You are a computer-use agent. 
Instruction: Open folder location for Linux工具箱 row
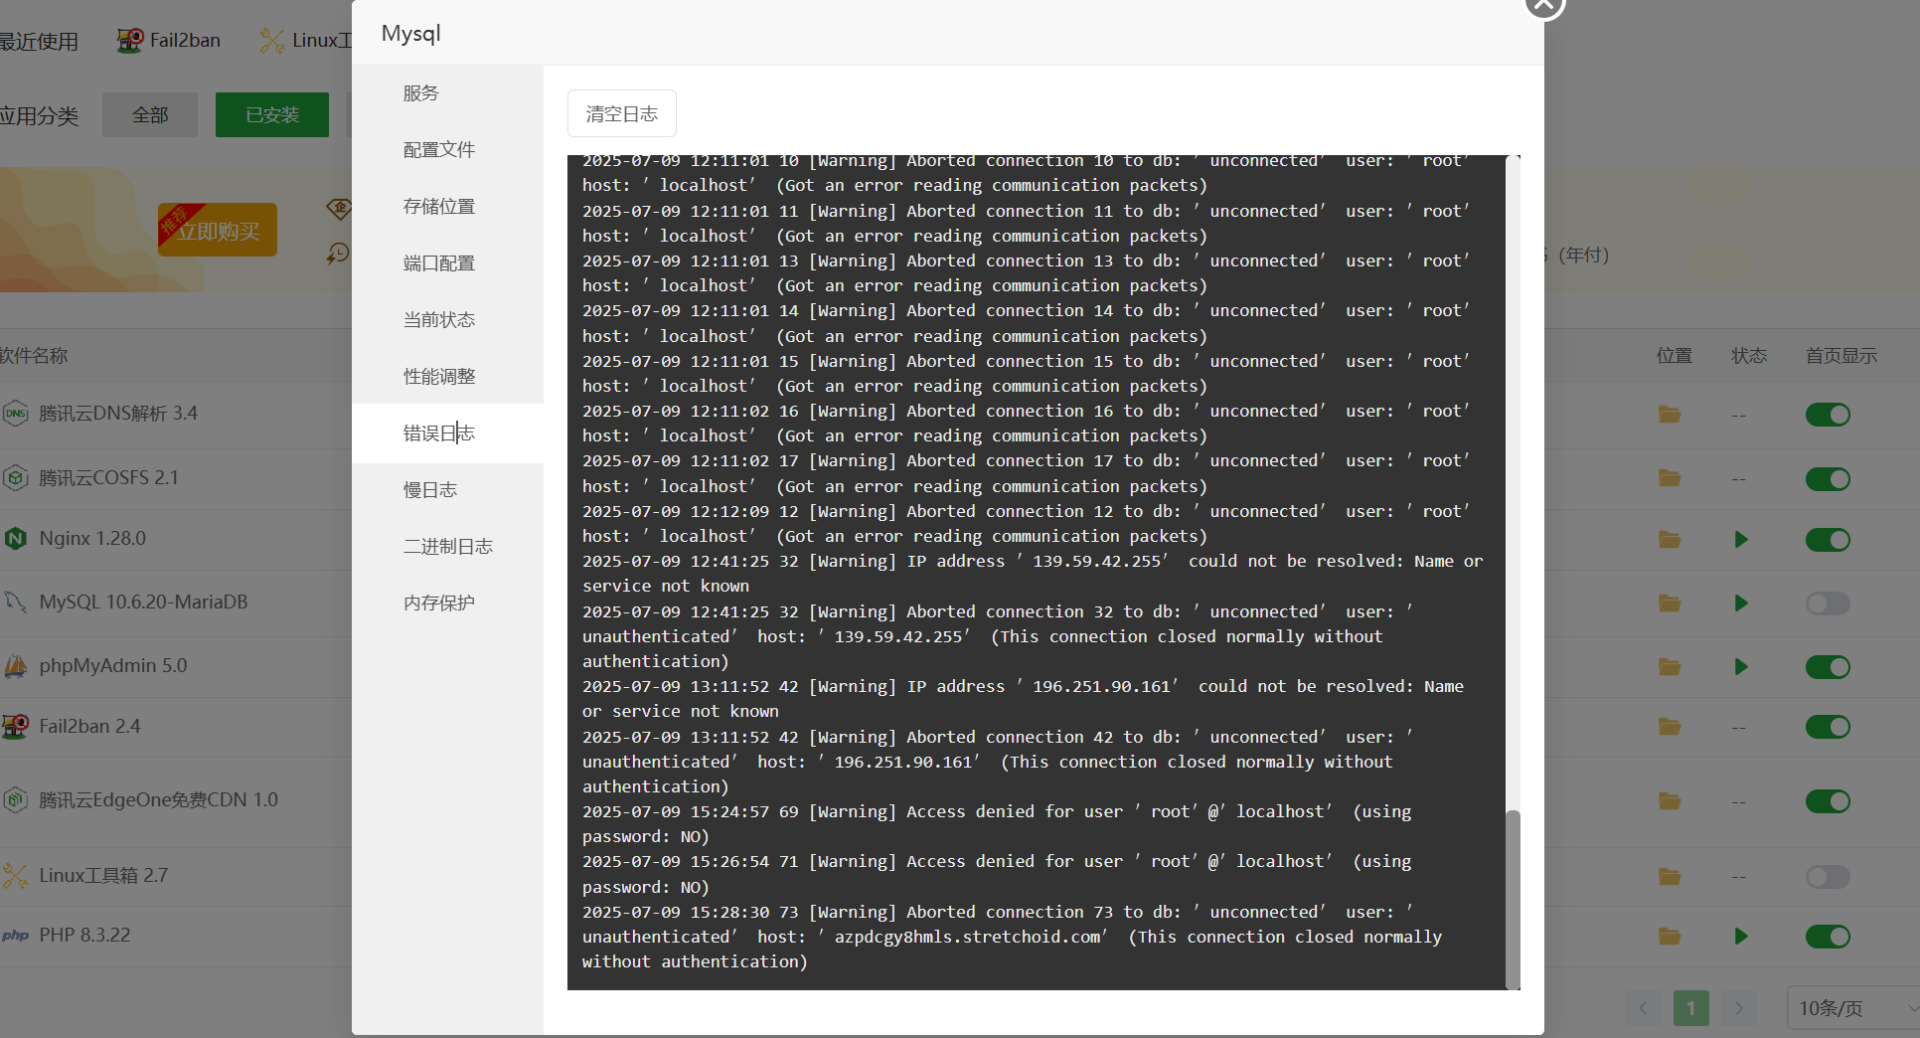[x=1670, y=877]
